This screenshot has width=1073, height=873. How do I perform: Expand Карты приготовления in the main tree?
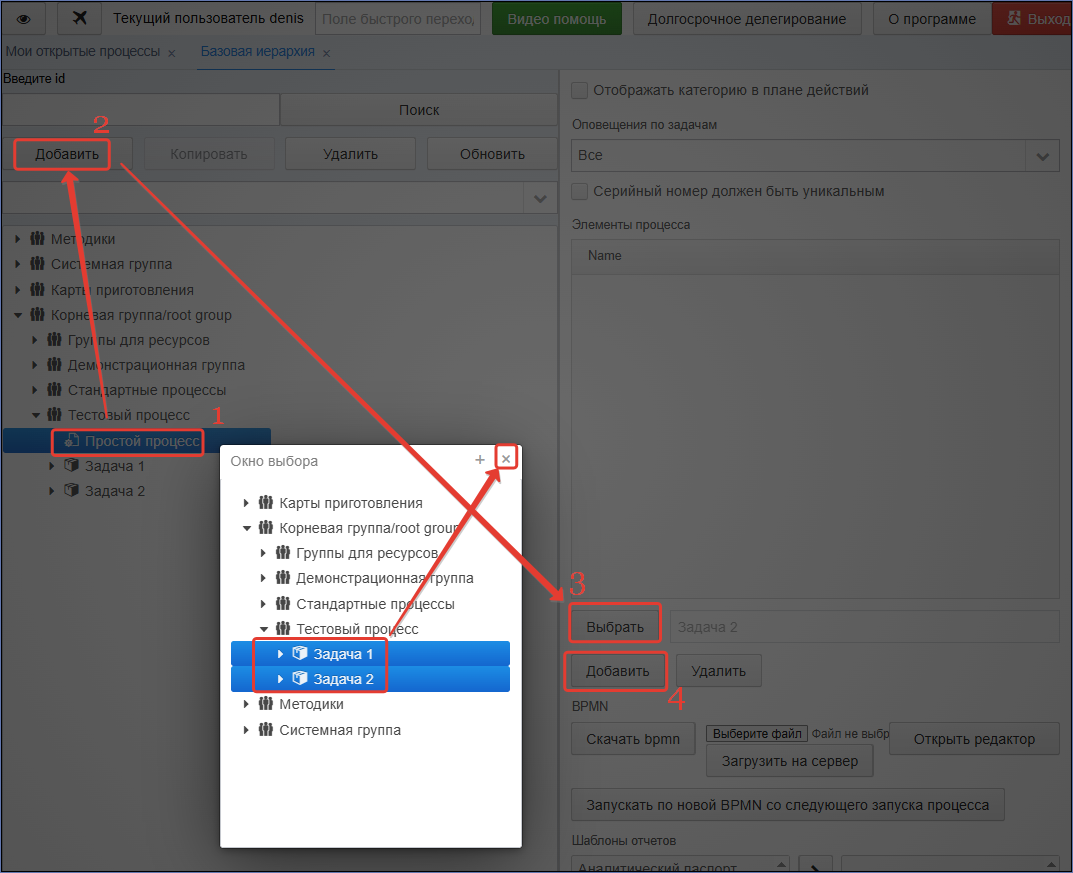coord(18,290)
